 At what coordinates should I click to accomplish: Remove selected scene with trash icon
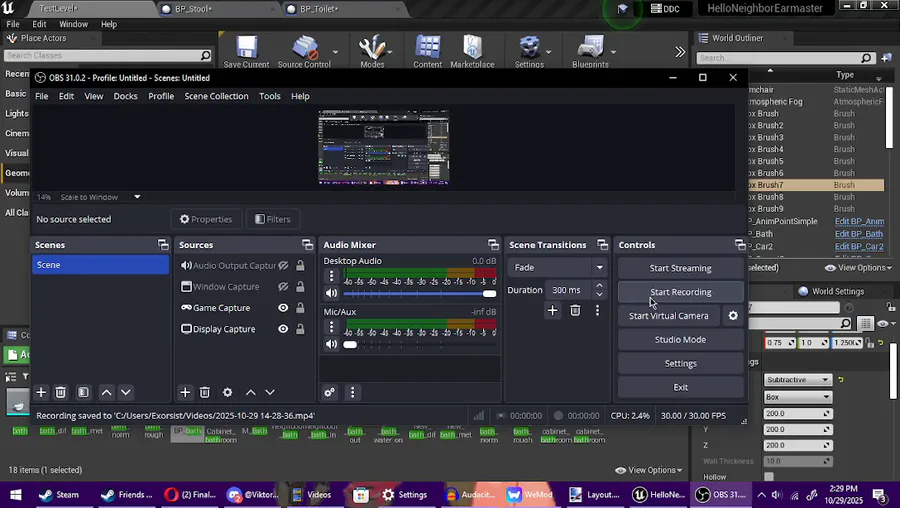click(x=60, y=392)
